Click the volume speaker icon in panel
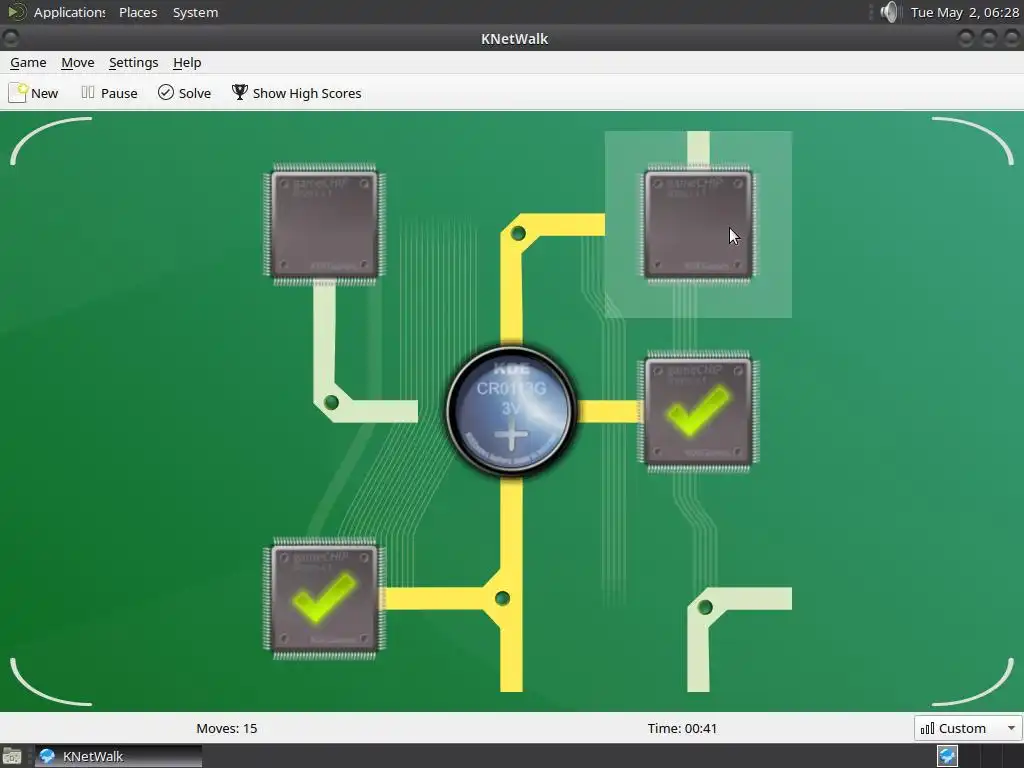 pos(888,12)
